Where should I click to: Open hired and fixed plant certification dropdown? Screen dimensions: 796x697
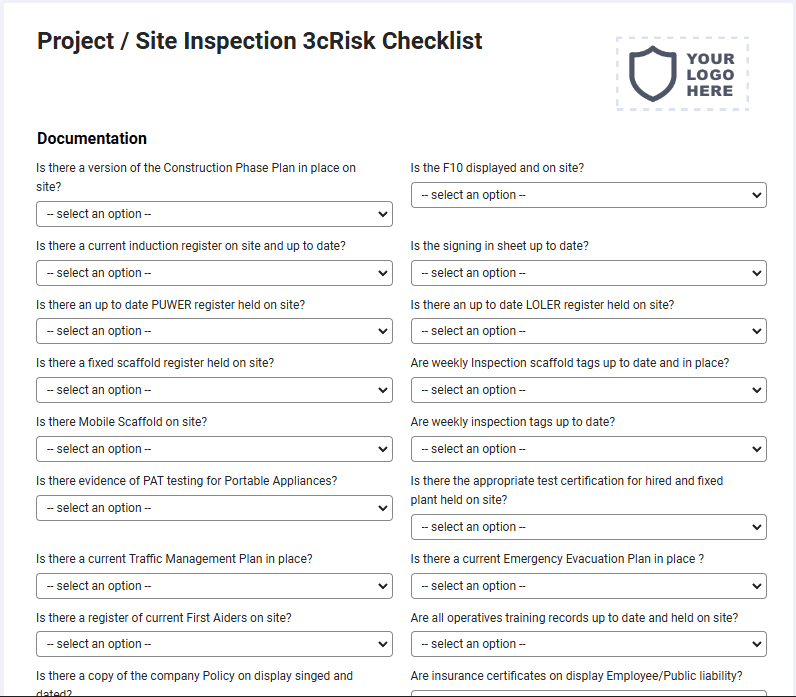588,527
